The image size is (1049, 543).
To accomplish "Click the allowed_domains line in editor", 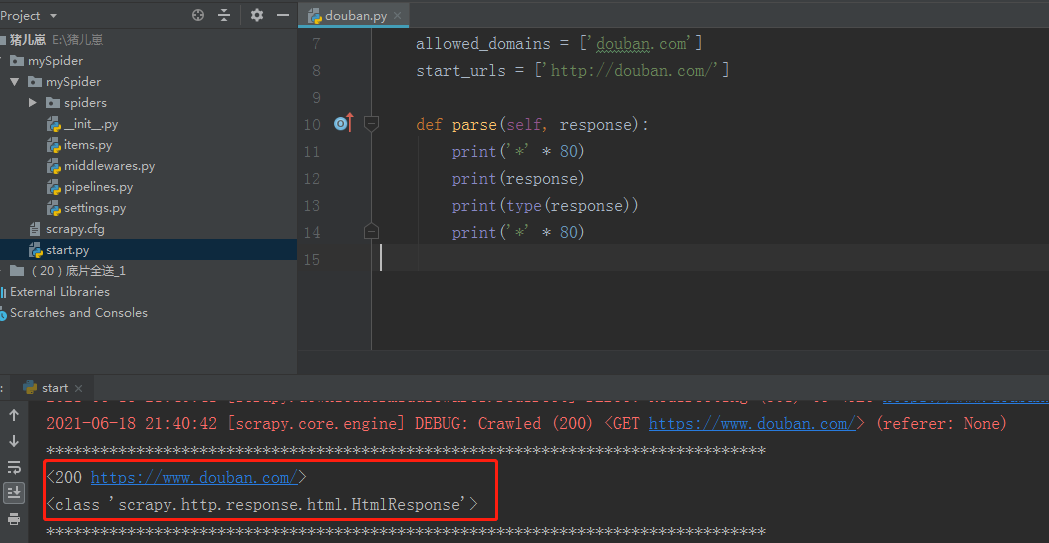I will tap(559, 44).
